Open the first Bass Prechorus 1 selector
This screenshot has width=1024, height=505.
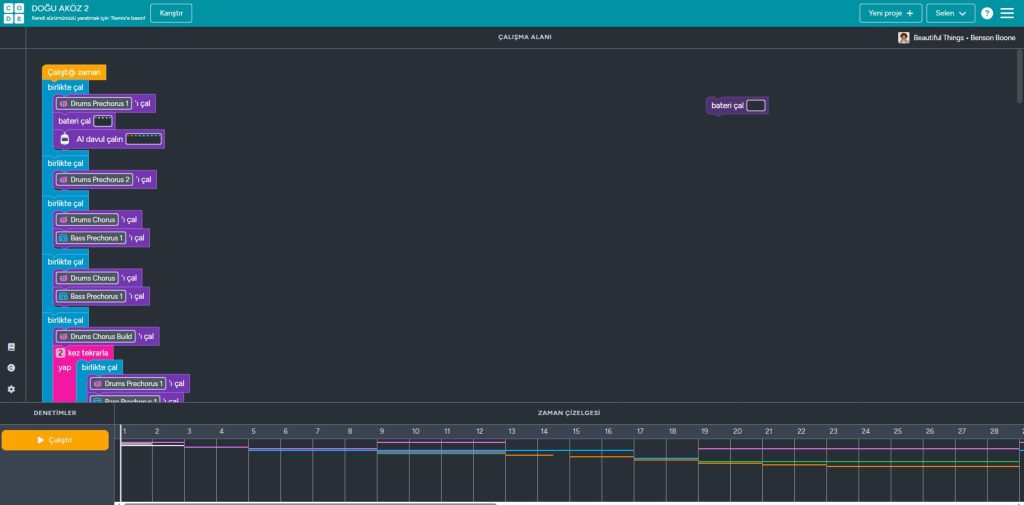(x=90, y=238)
